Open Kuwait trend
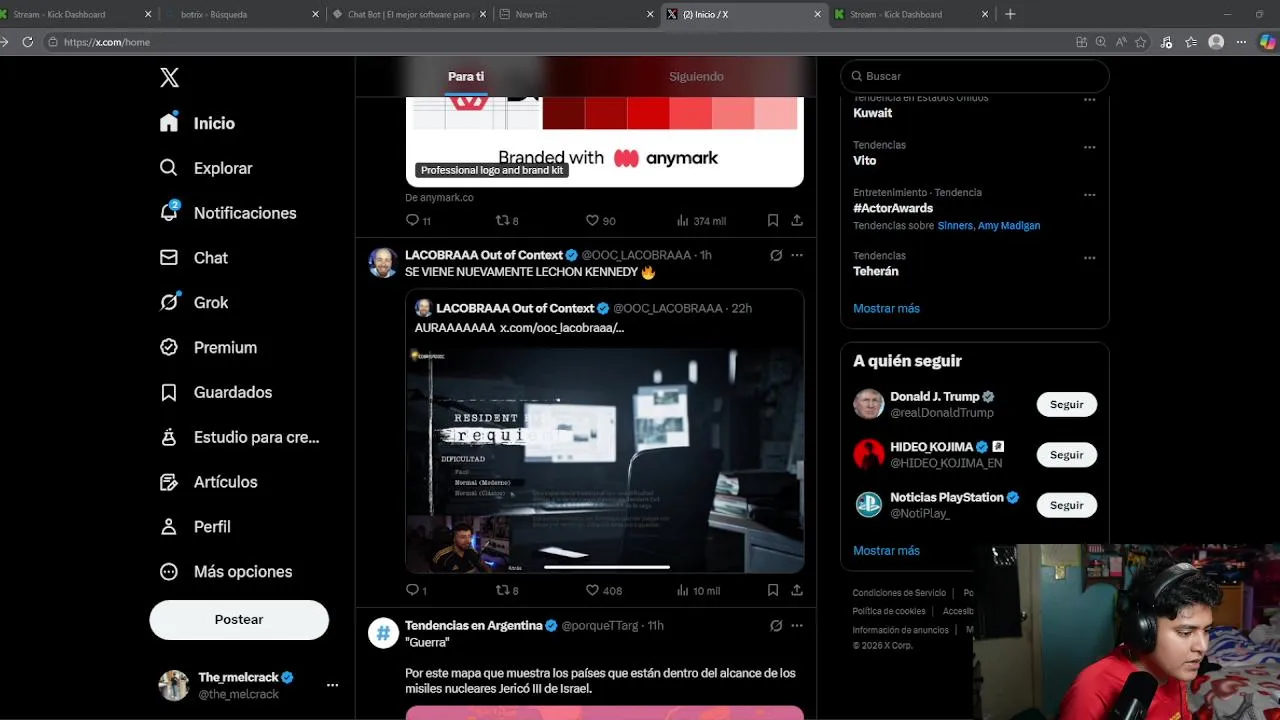 (872, 113)
